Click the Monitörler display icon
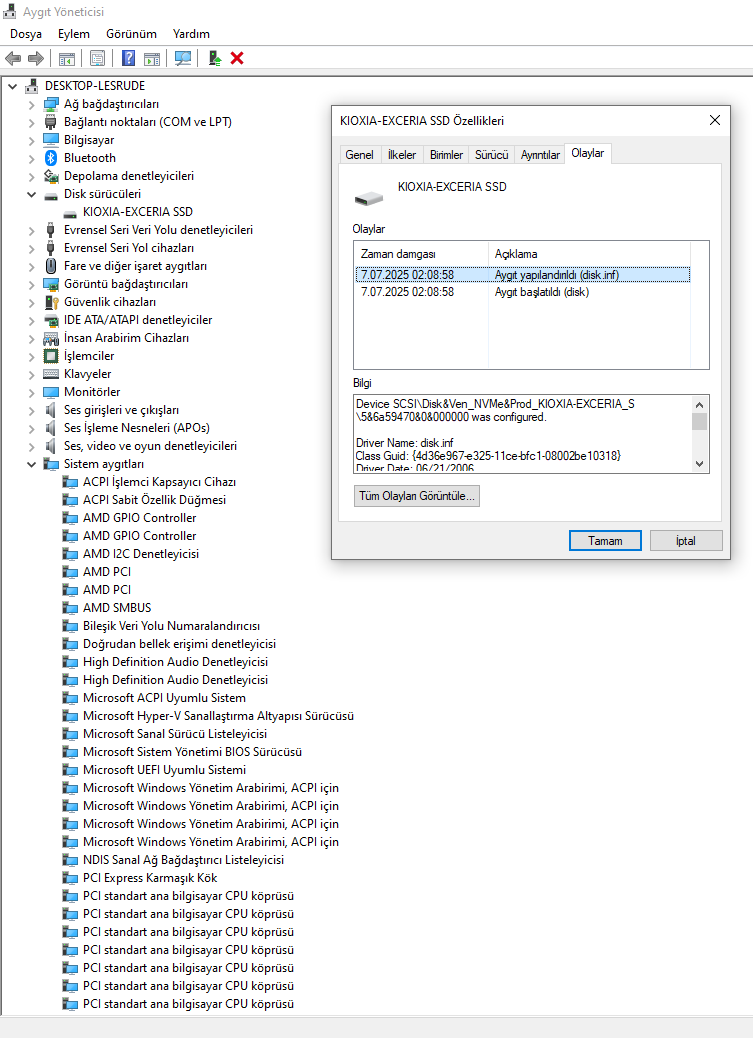753x1038 pixels. [x=51, y=392]
